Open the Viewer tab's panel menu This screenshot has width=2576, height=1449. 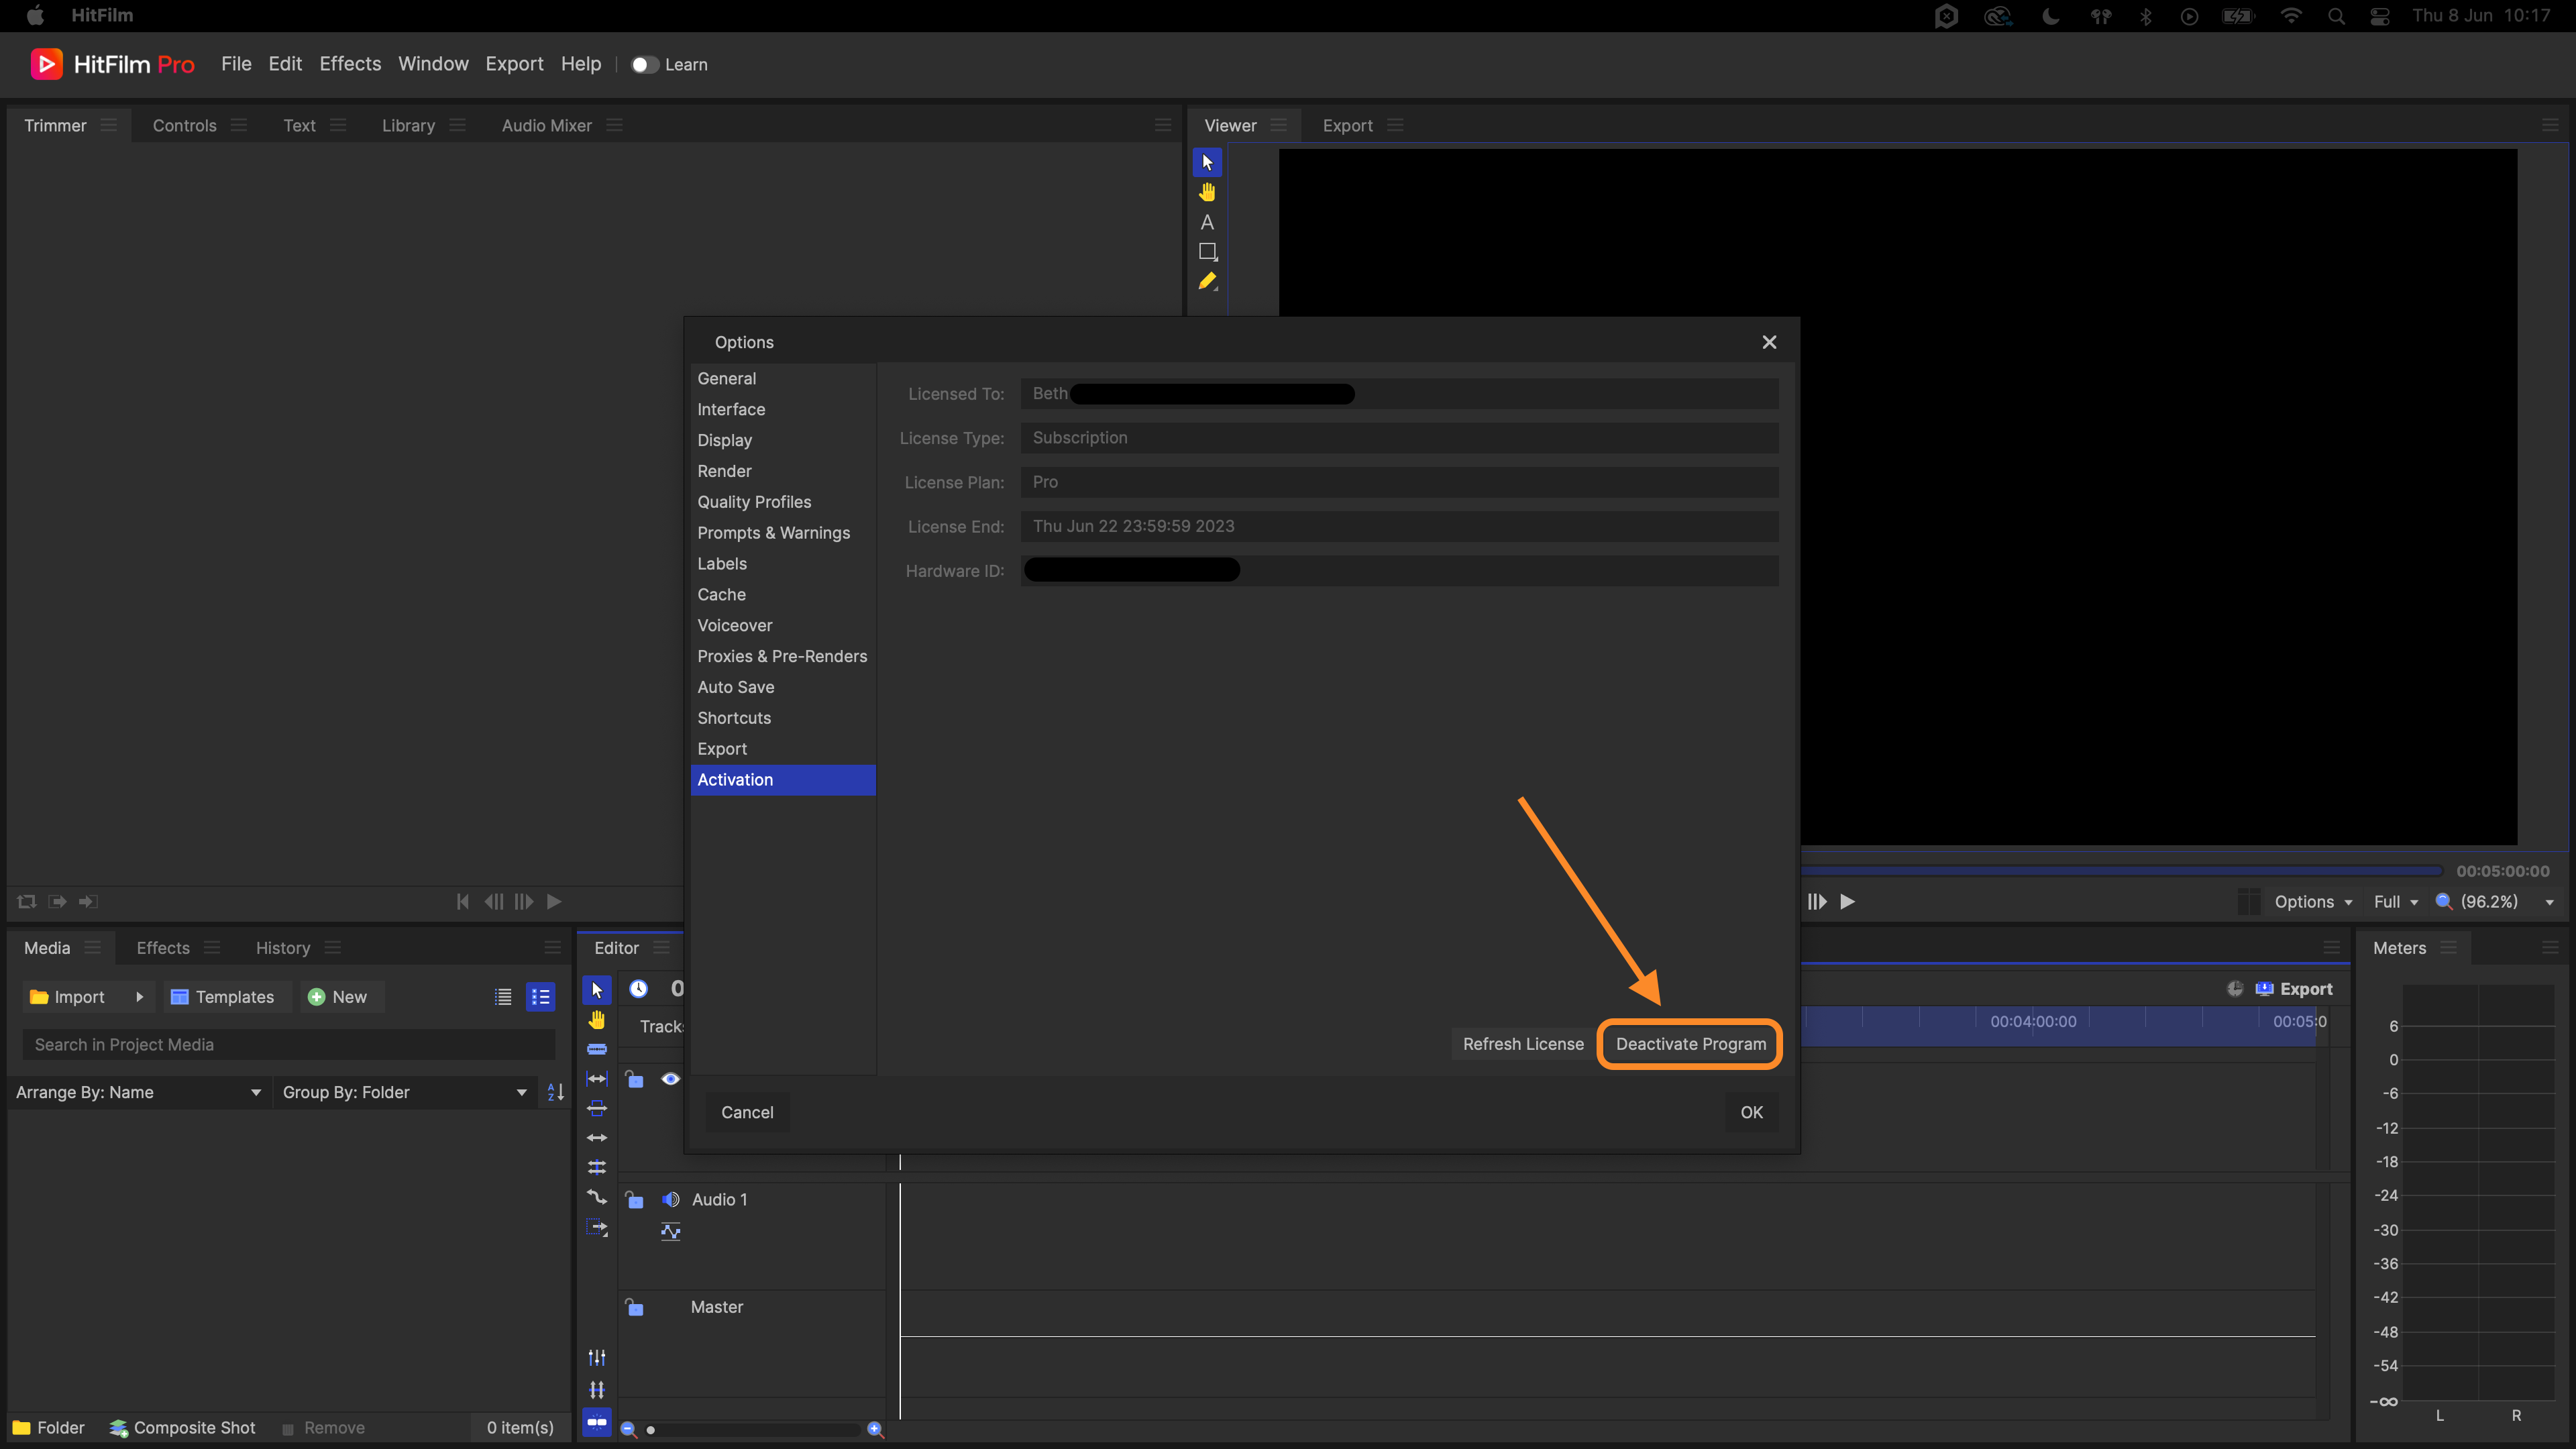[x=1278, y=125]
